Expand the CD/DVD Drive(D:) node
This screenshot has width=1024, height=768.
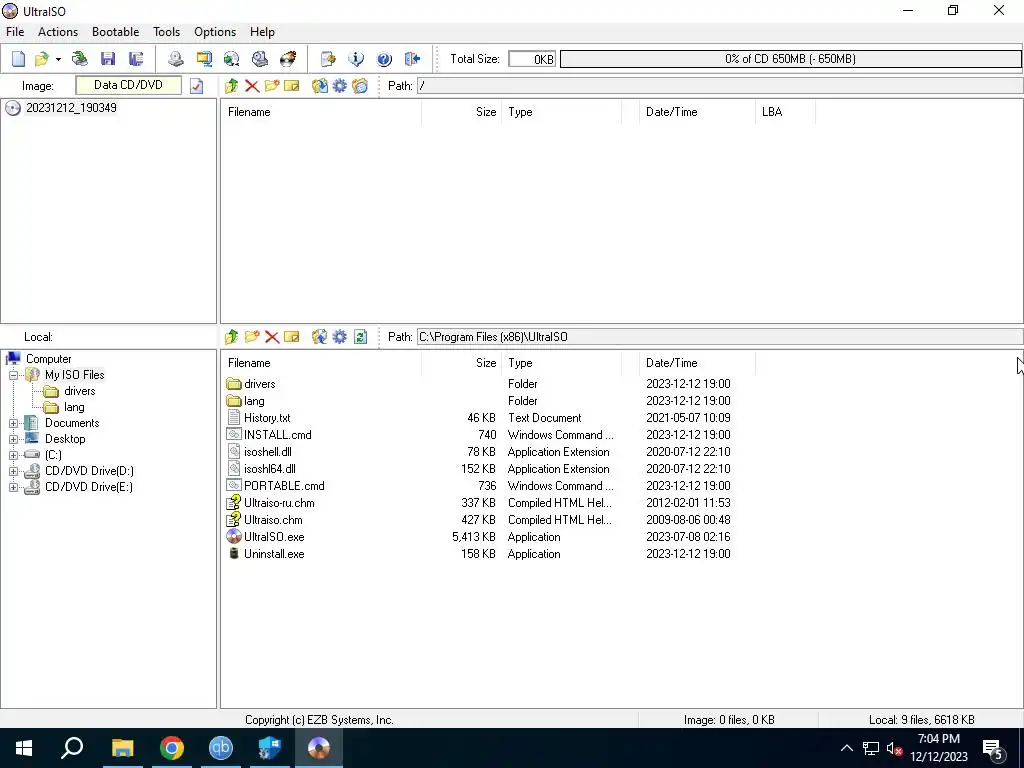[x=13, y=471]
